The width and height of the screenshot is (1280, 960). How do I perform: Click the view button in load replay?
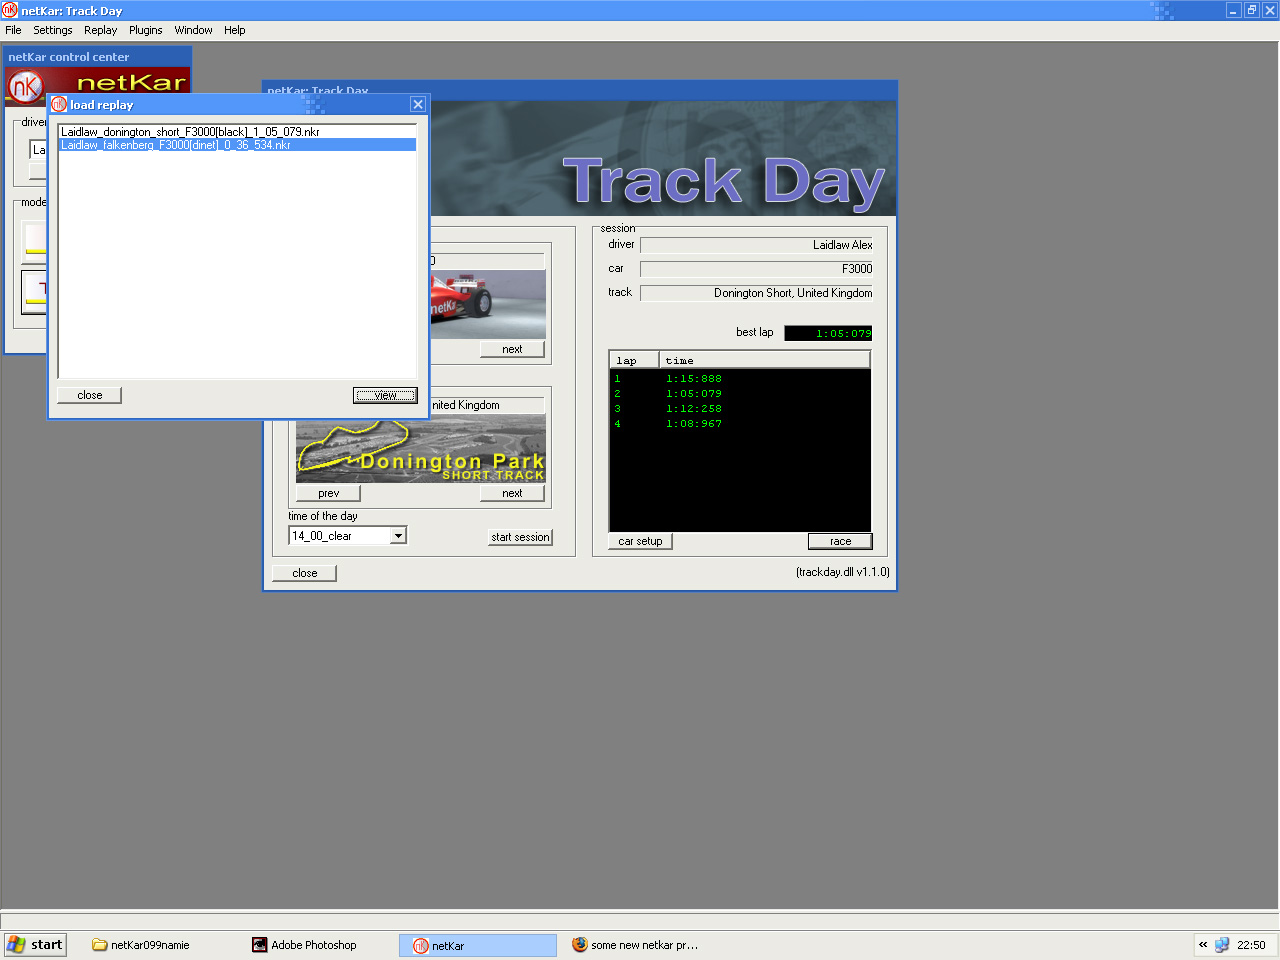[385, 395]
